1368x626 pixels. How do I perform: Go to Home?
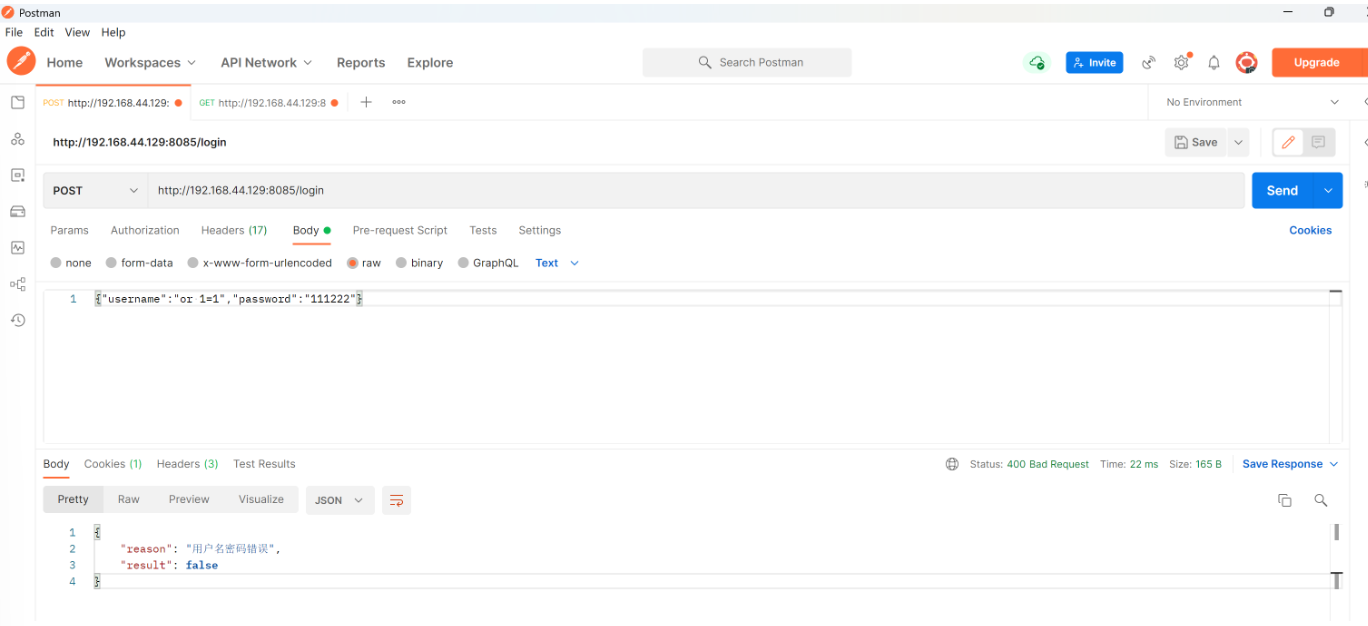[x=65, y=62]
